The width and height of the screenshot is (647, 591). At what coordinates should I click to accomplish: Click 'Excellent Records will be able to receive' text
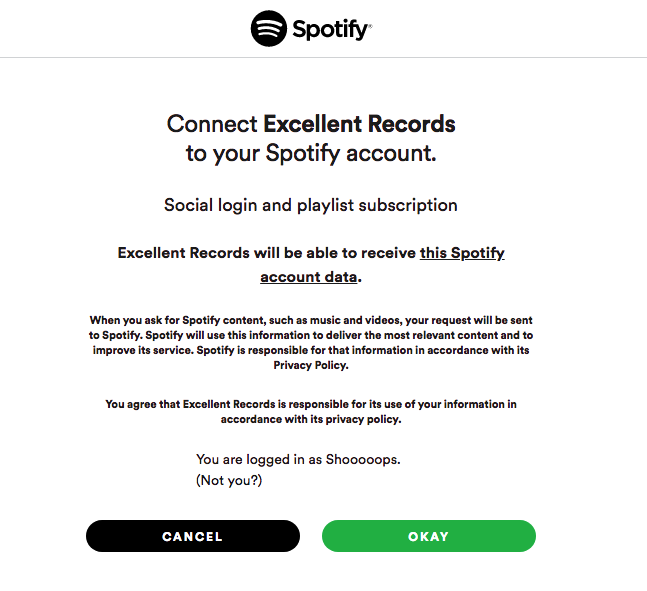point(267,253)
